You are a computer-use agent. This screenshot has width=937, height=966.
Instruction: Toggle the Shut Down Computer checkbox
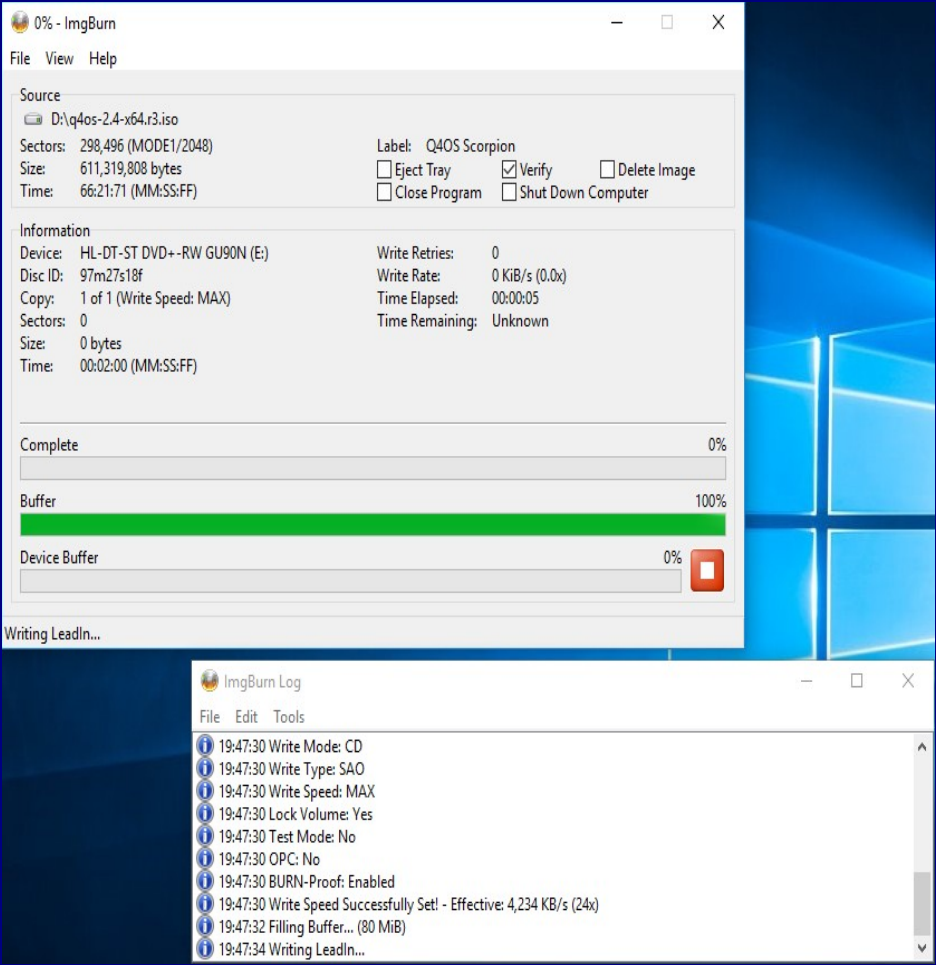coord(509,193)
